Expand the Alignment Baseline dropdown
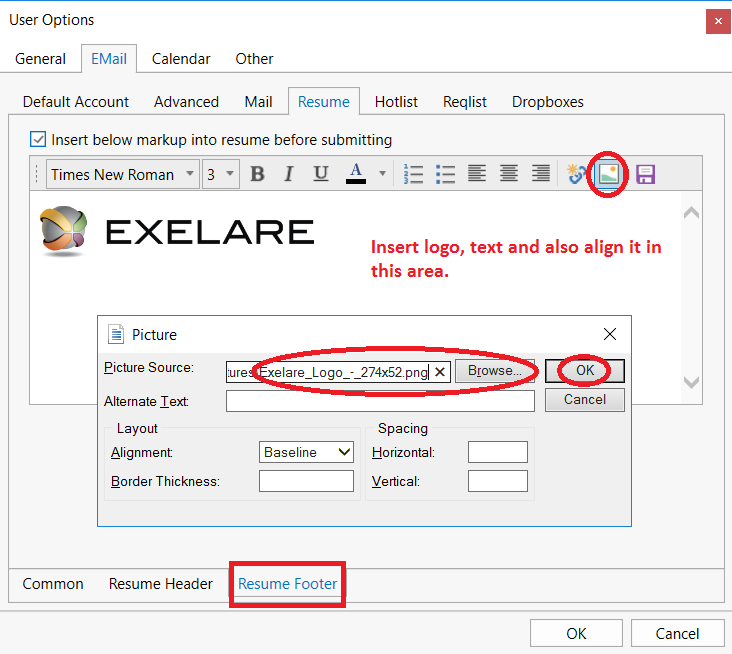This screenshot has height=654, width=732. (x=306, y=452)
